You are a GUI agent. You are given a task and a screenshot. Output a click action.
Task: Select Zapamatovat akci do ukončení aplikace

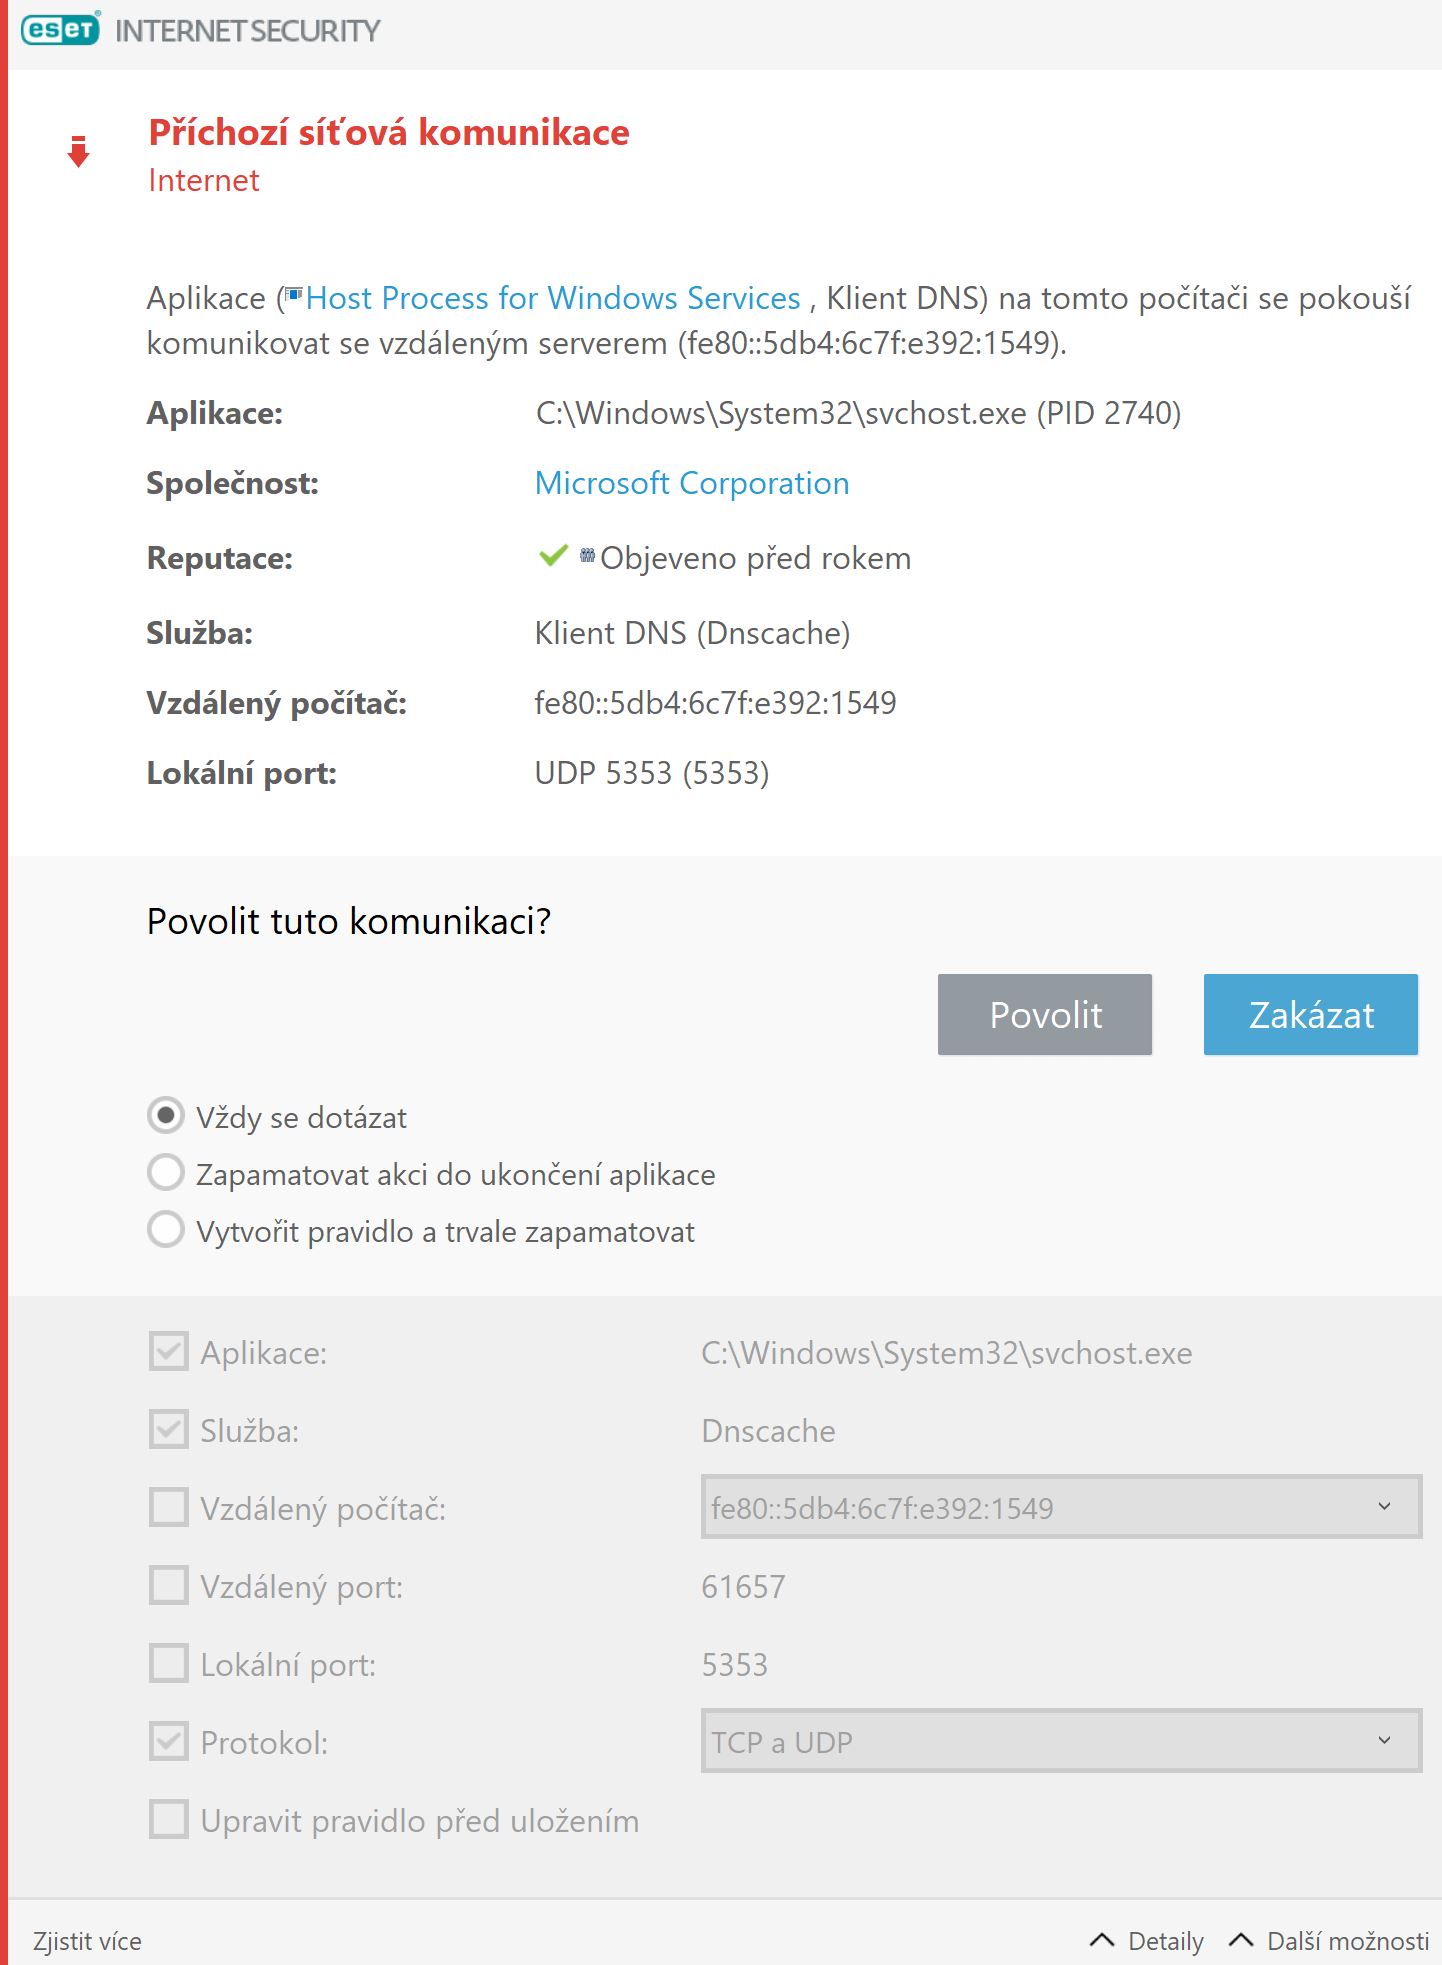[x=166, y=1173]
